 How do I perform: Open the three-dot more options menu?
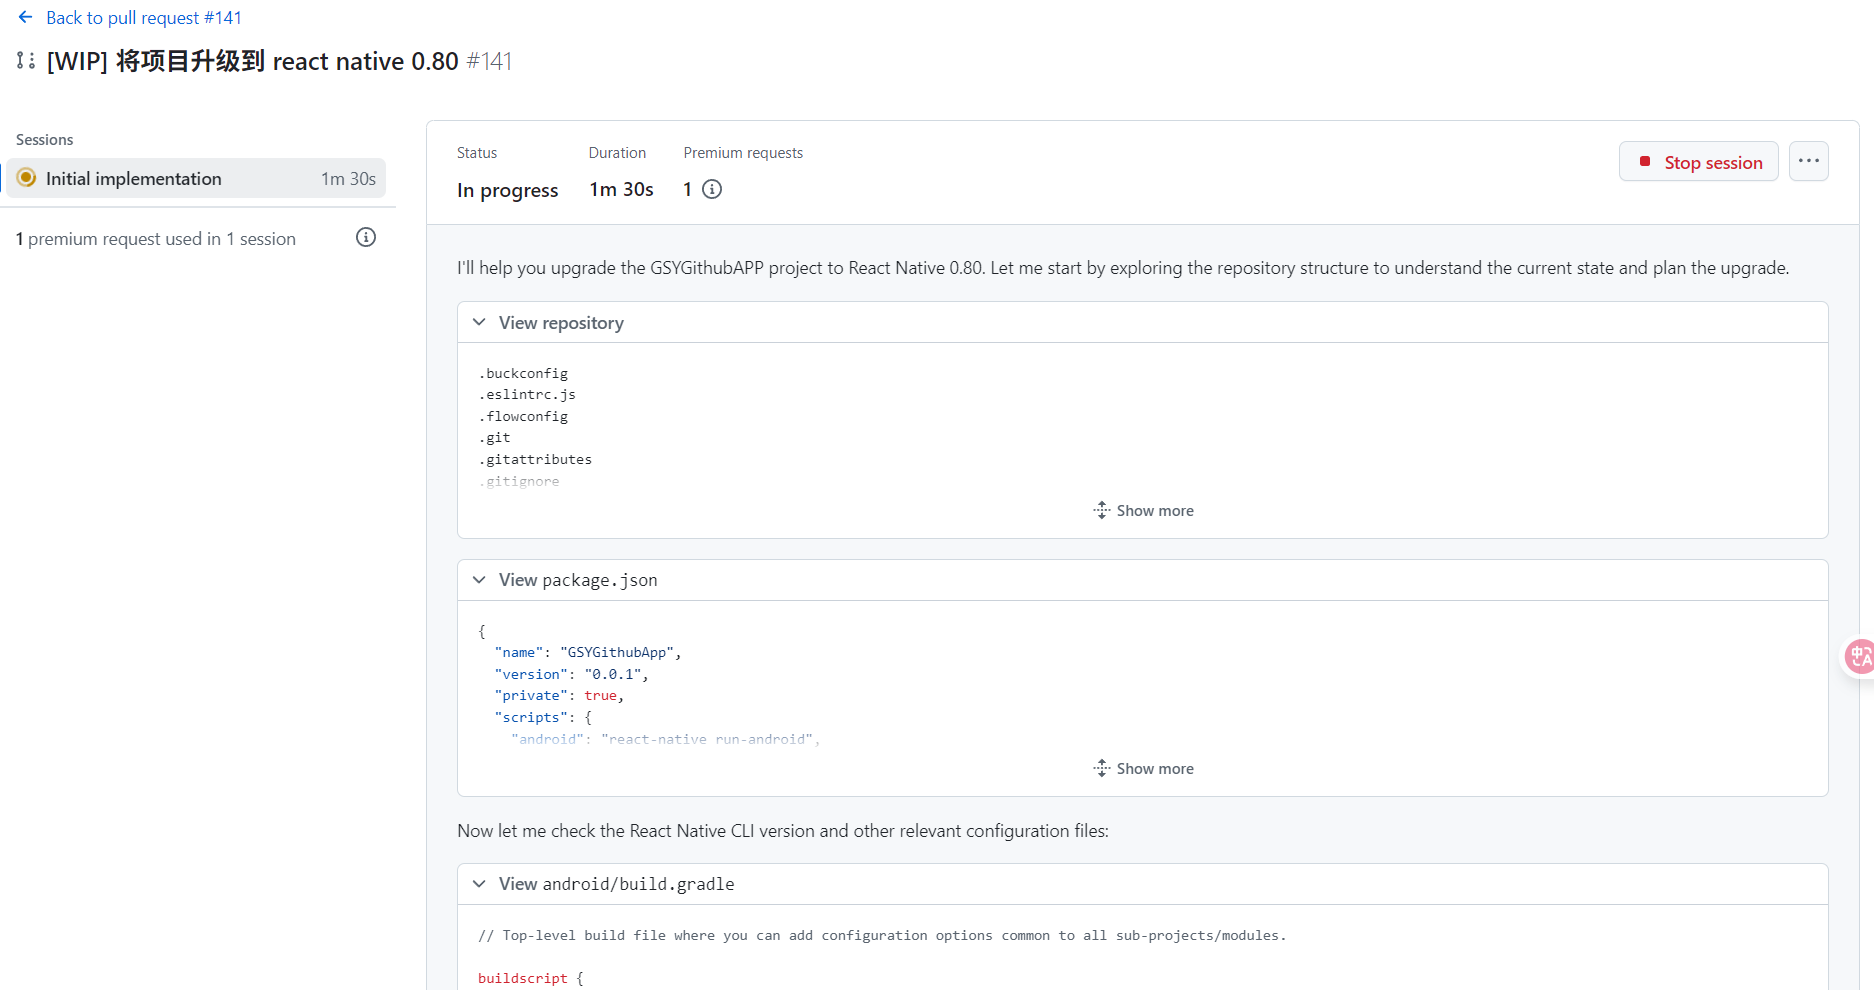click(1809, 161)
